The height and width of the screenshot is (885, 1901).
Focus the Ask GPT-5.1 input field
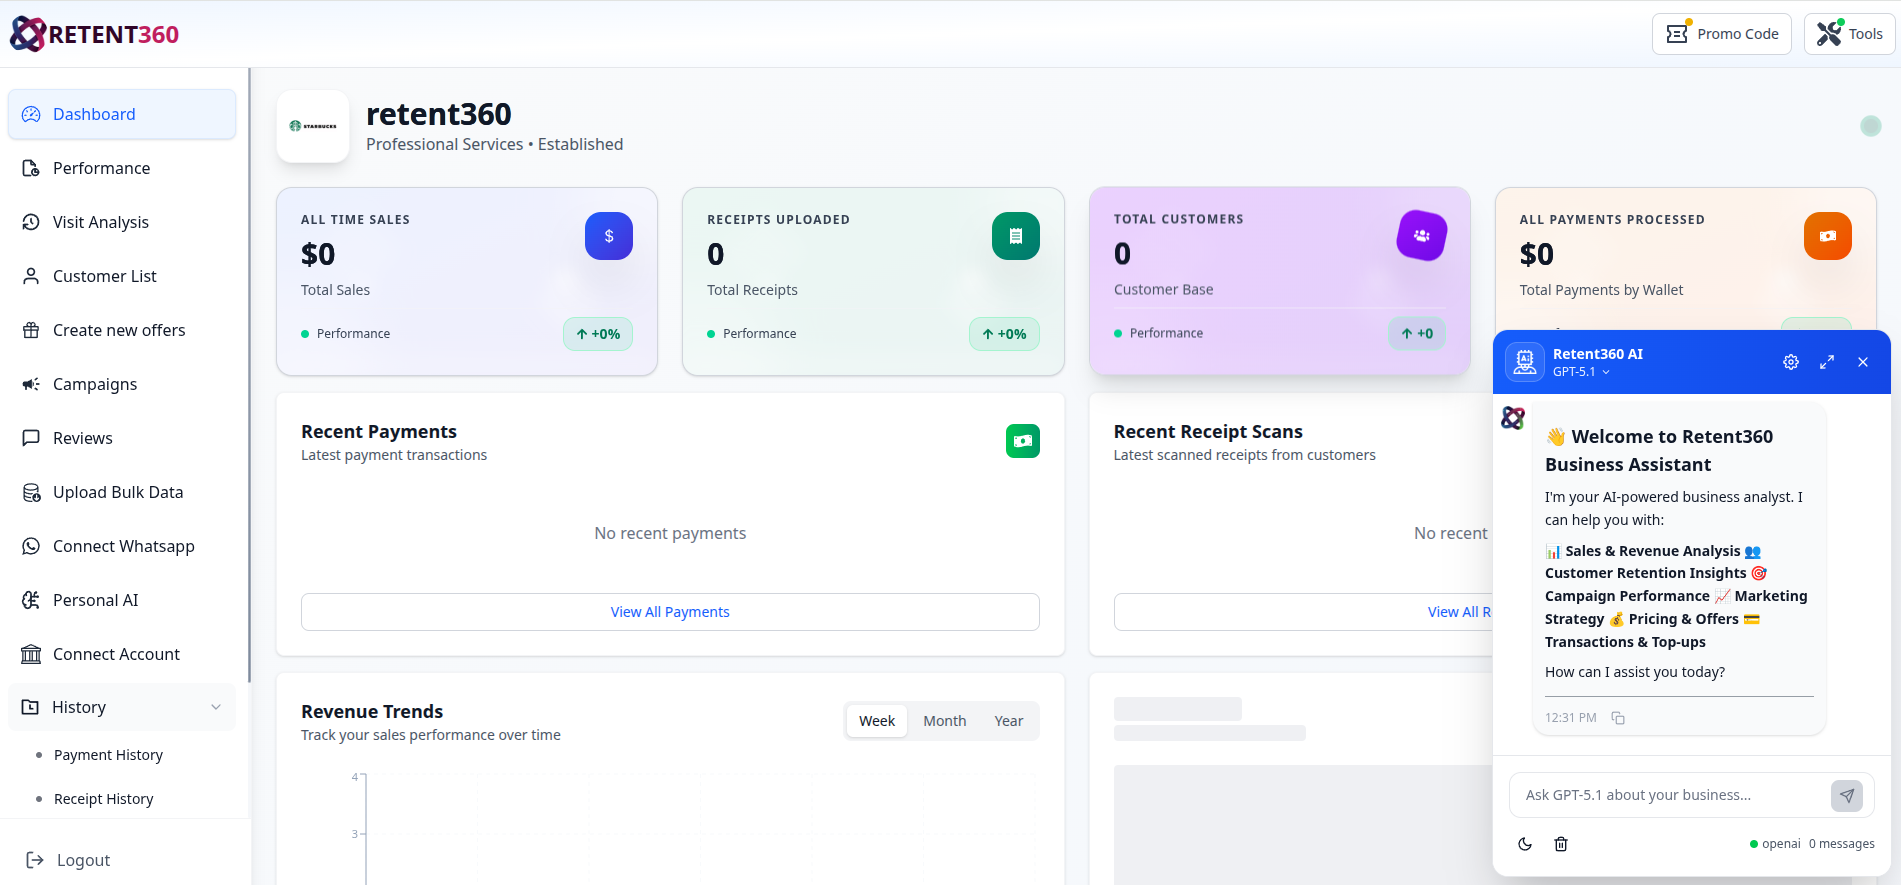[x=1668, y=795]
